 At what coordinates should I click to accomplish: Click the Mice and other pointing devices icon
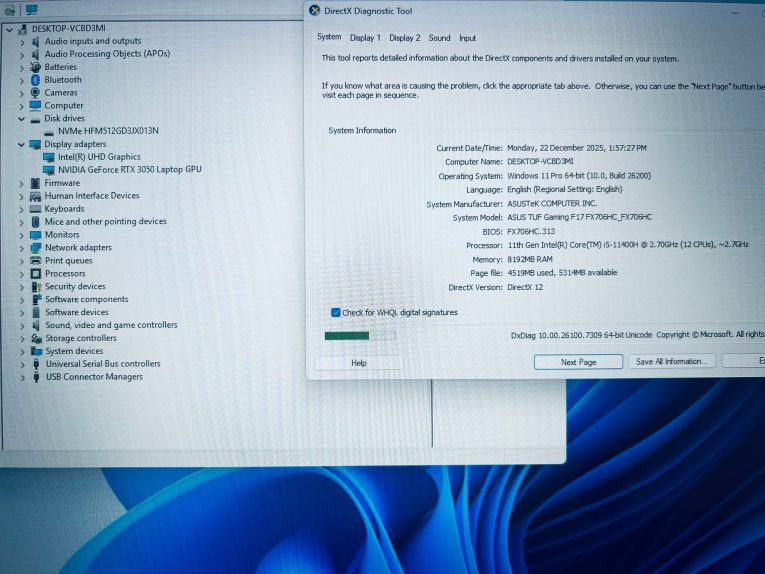pos(35,222)
